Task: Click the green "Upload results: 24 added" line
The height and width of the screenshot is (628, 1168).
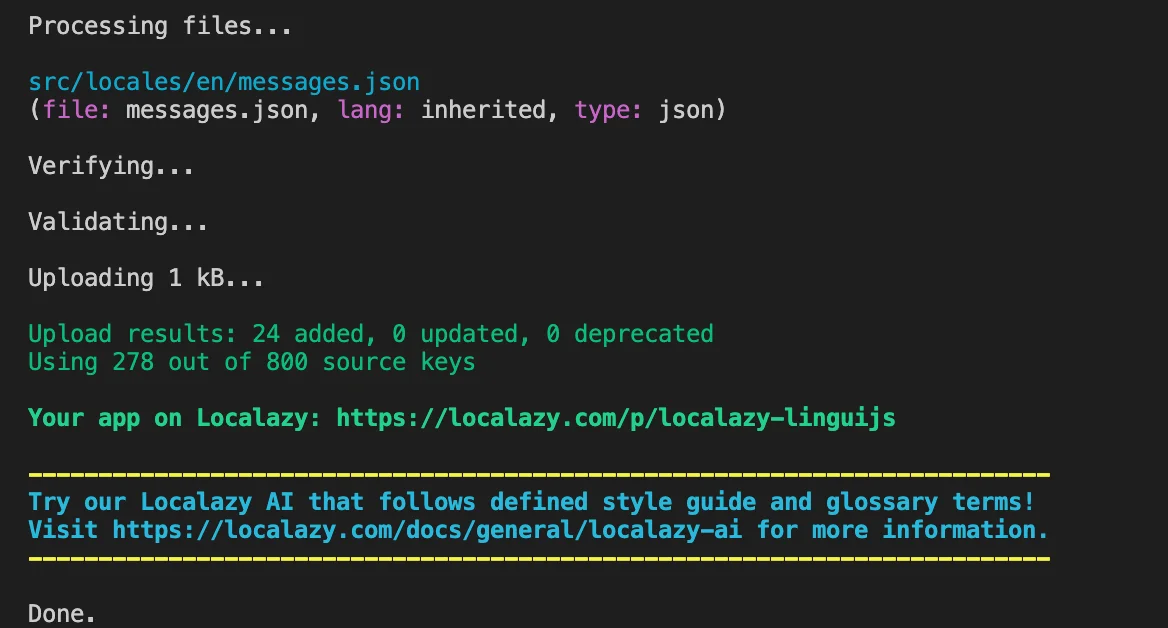Action: click(x=370, y=333)
